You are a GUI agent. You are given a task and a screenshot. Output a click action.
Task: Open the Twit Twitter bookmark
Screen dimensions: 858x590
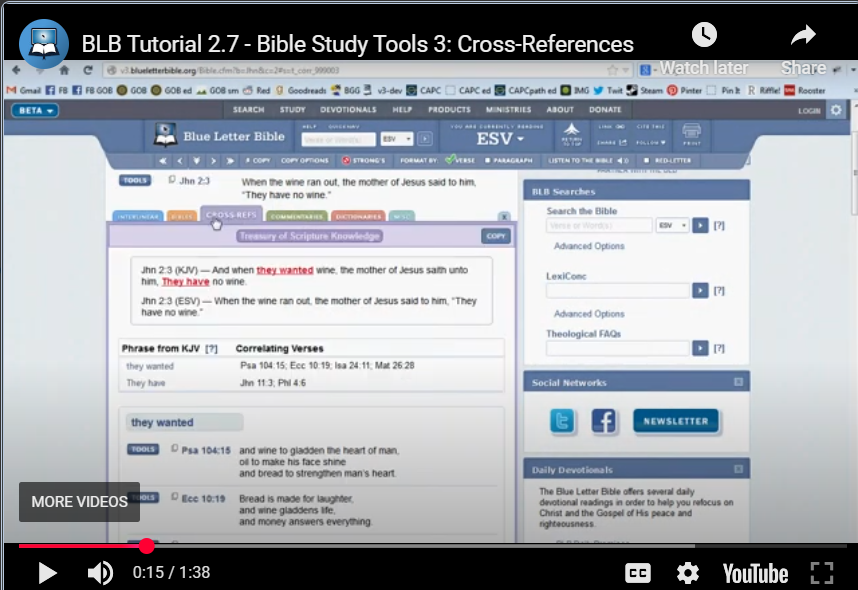(608, 90)
